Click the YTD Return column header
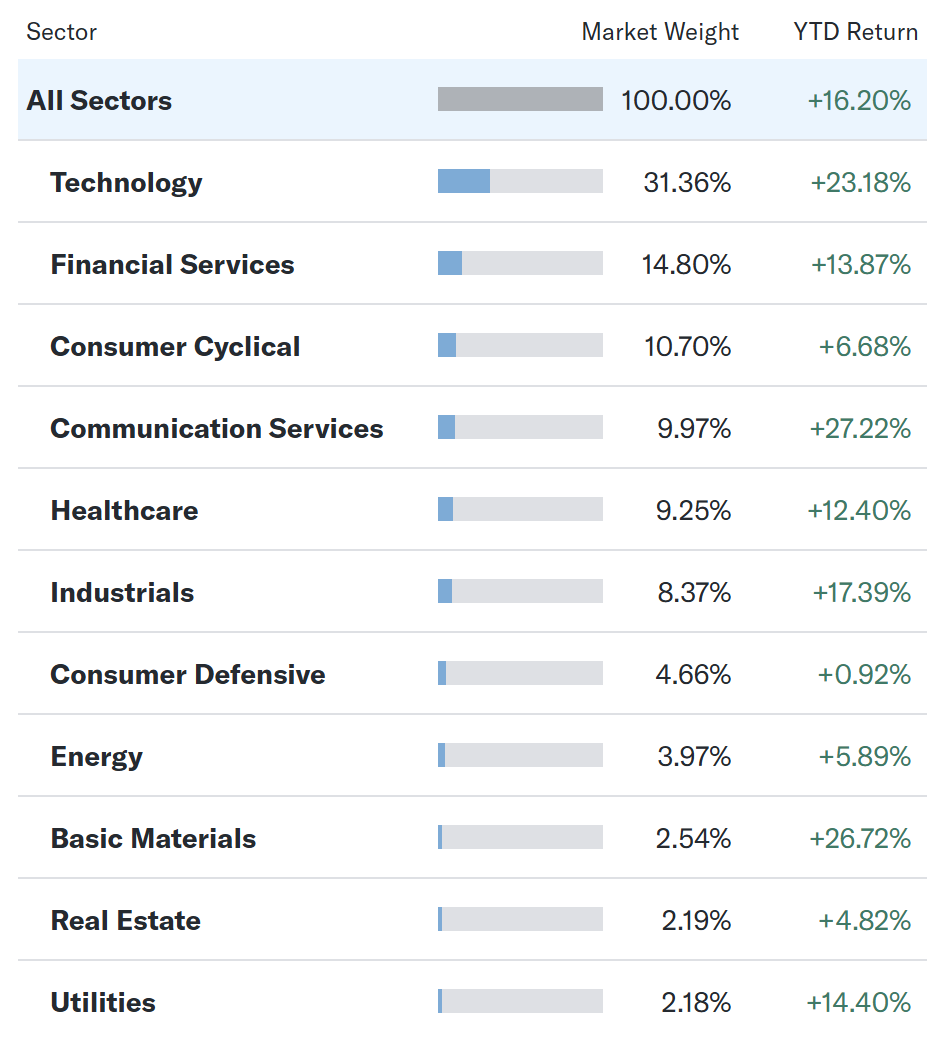 click(x=855, y=32)
